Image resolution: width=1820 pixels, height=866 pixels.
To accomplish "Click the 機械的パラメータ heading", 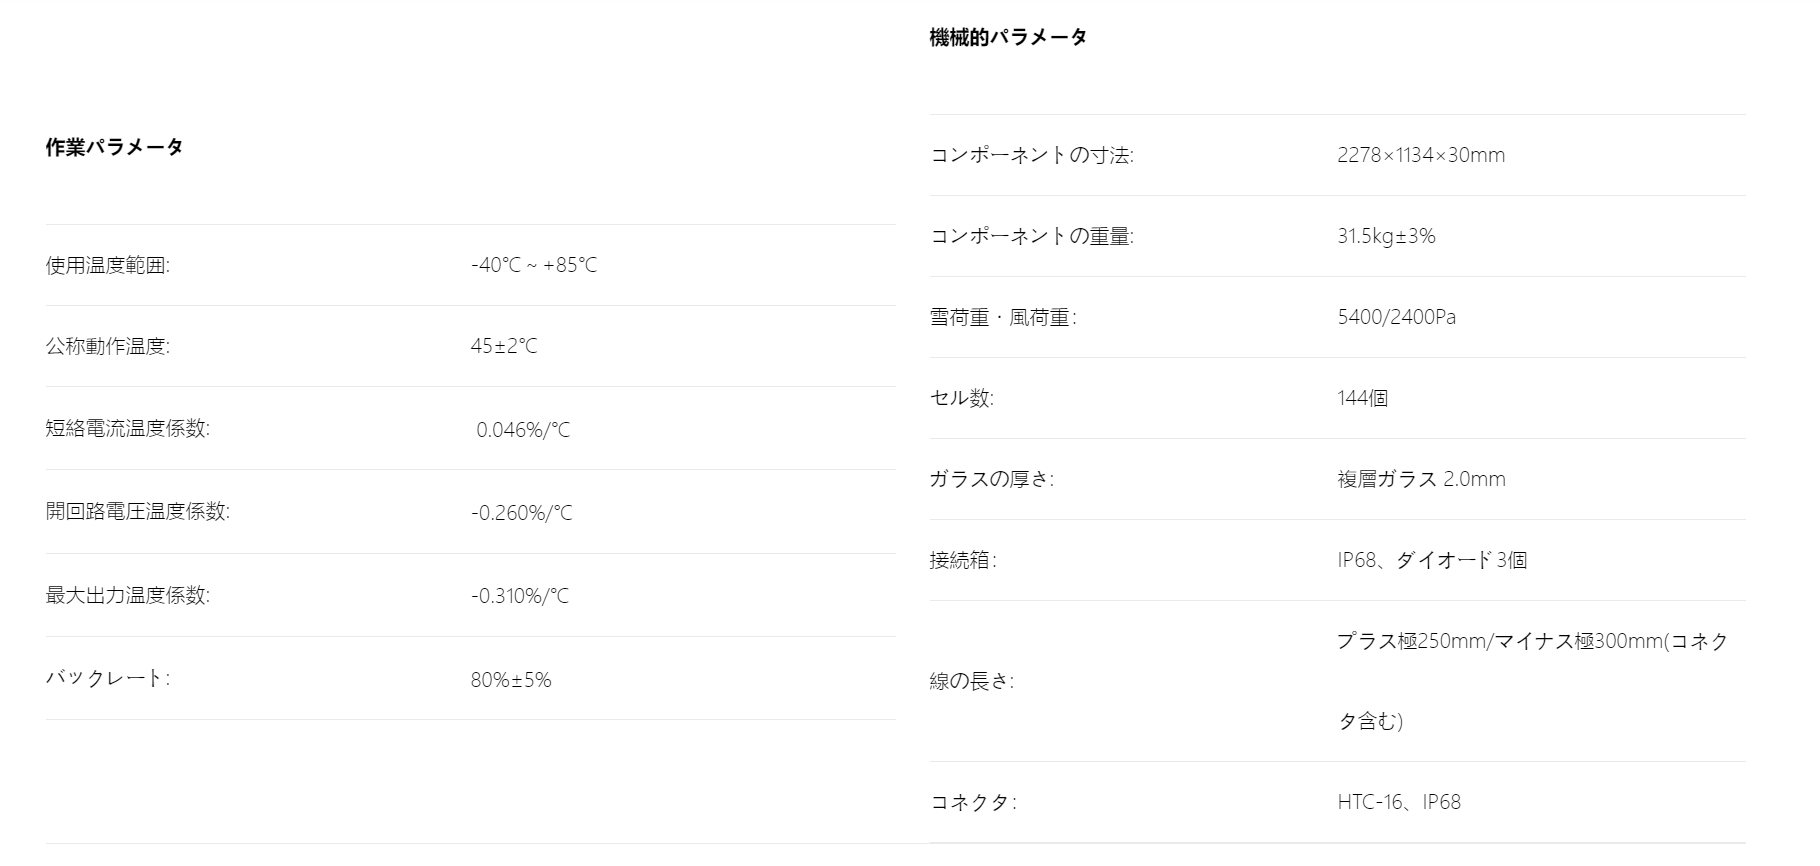I will click(1007, 38).
